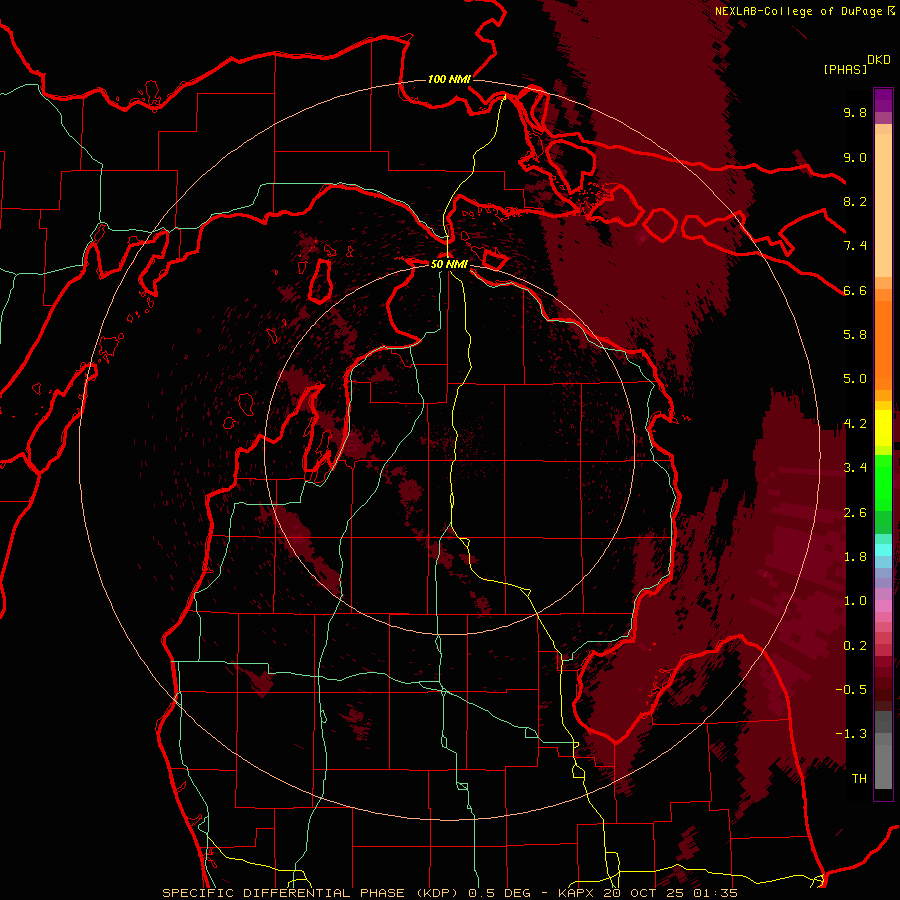Image resolution: width=900 pixels, height=900 pixels.
Task: Click the 1.0 scale label
Action: click(855, 601)
